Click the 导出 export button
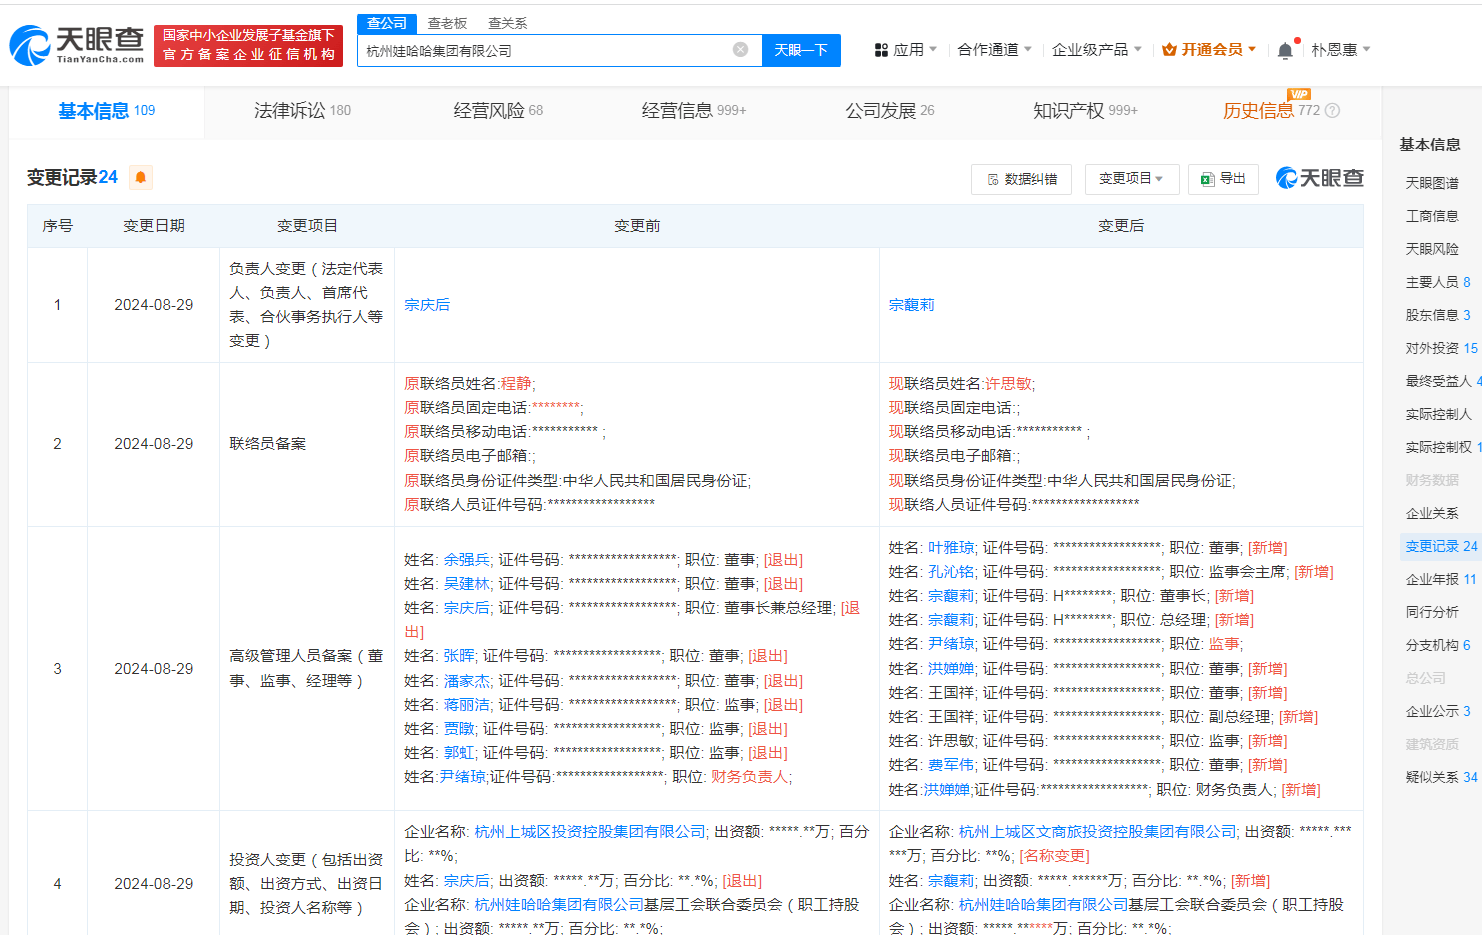This screenshot has height=935, width=1482. tap(1223, 179)
